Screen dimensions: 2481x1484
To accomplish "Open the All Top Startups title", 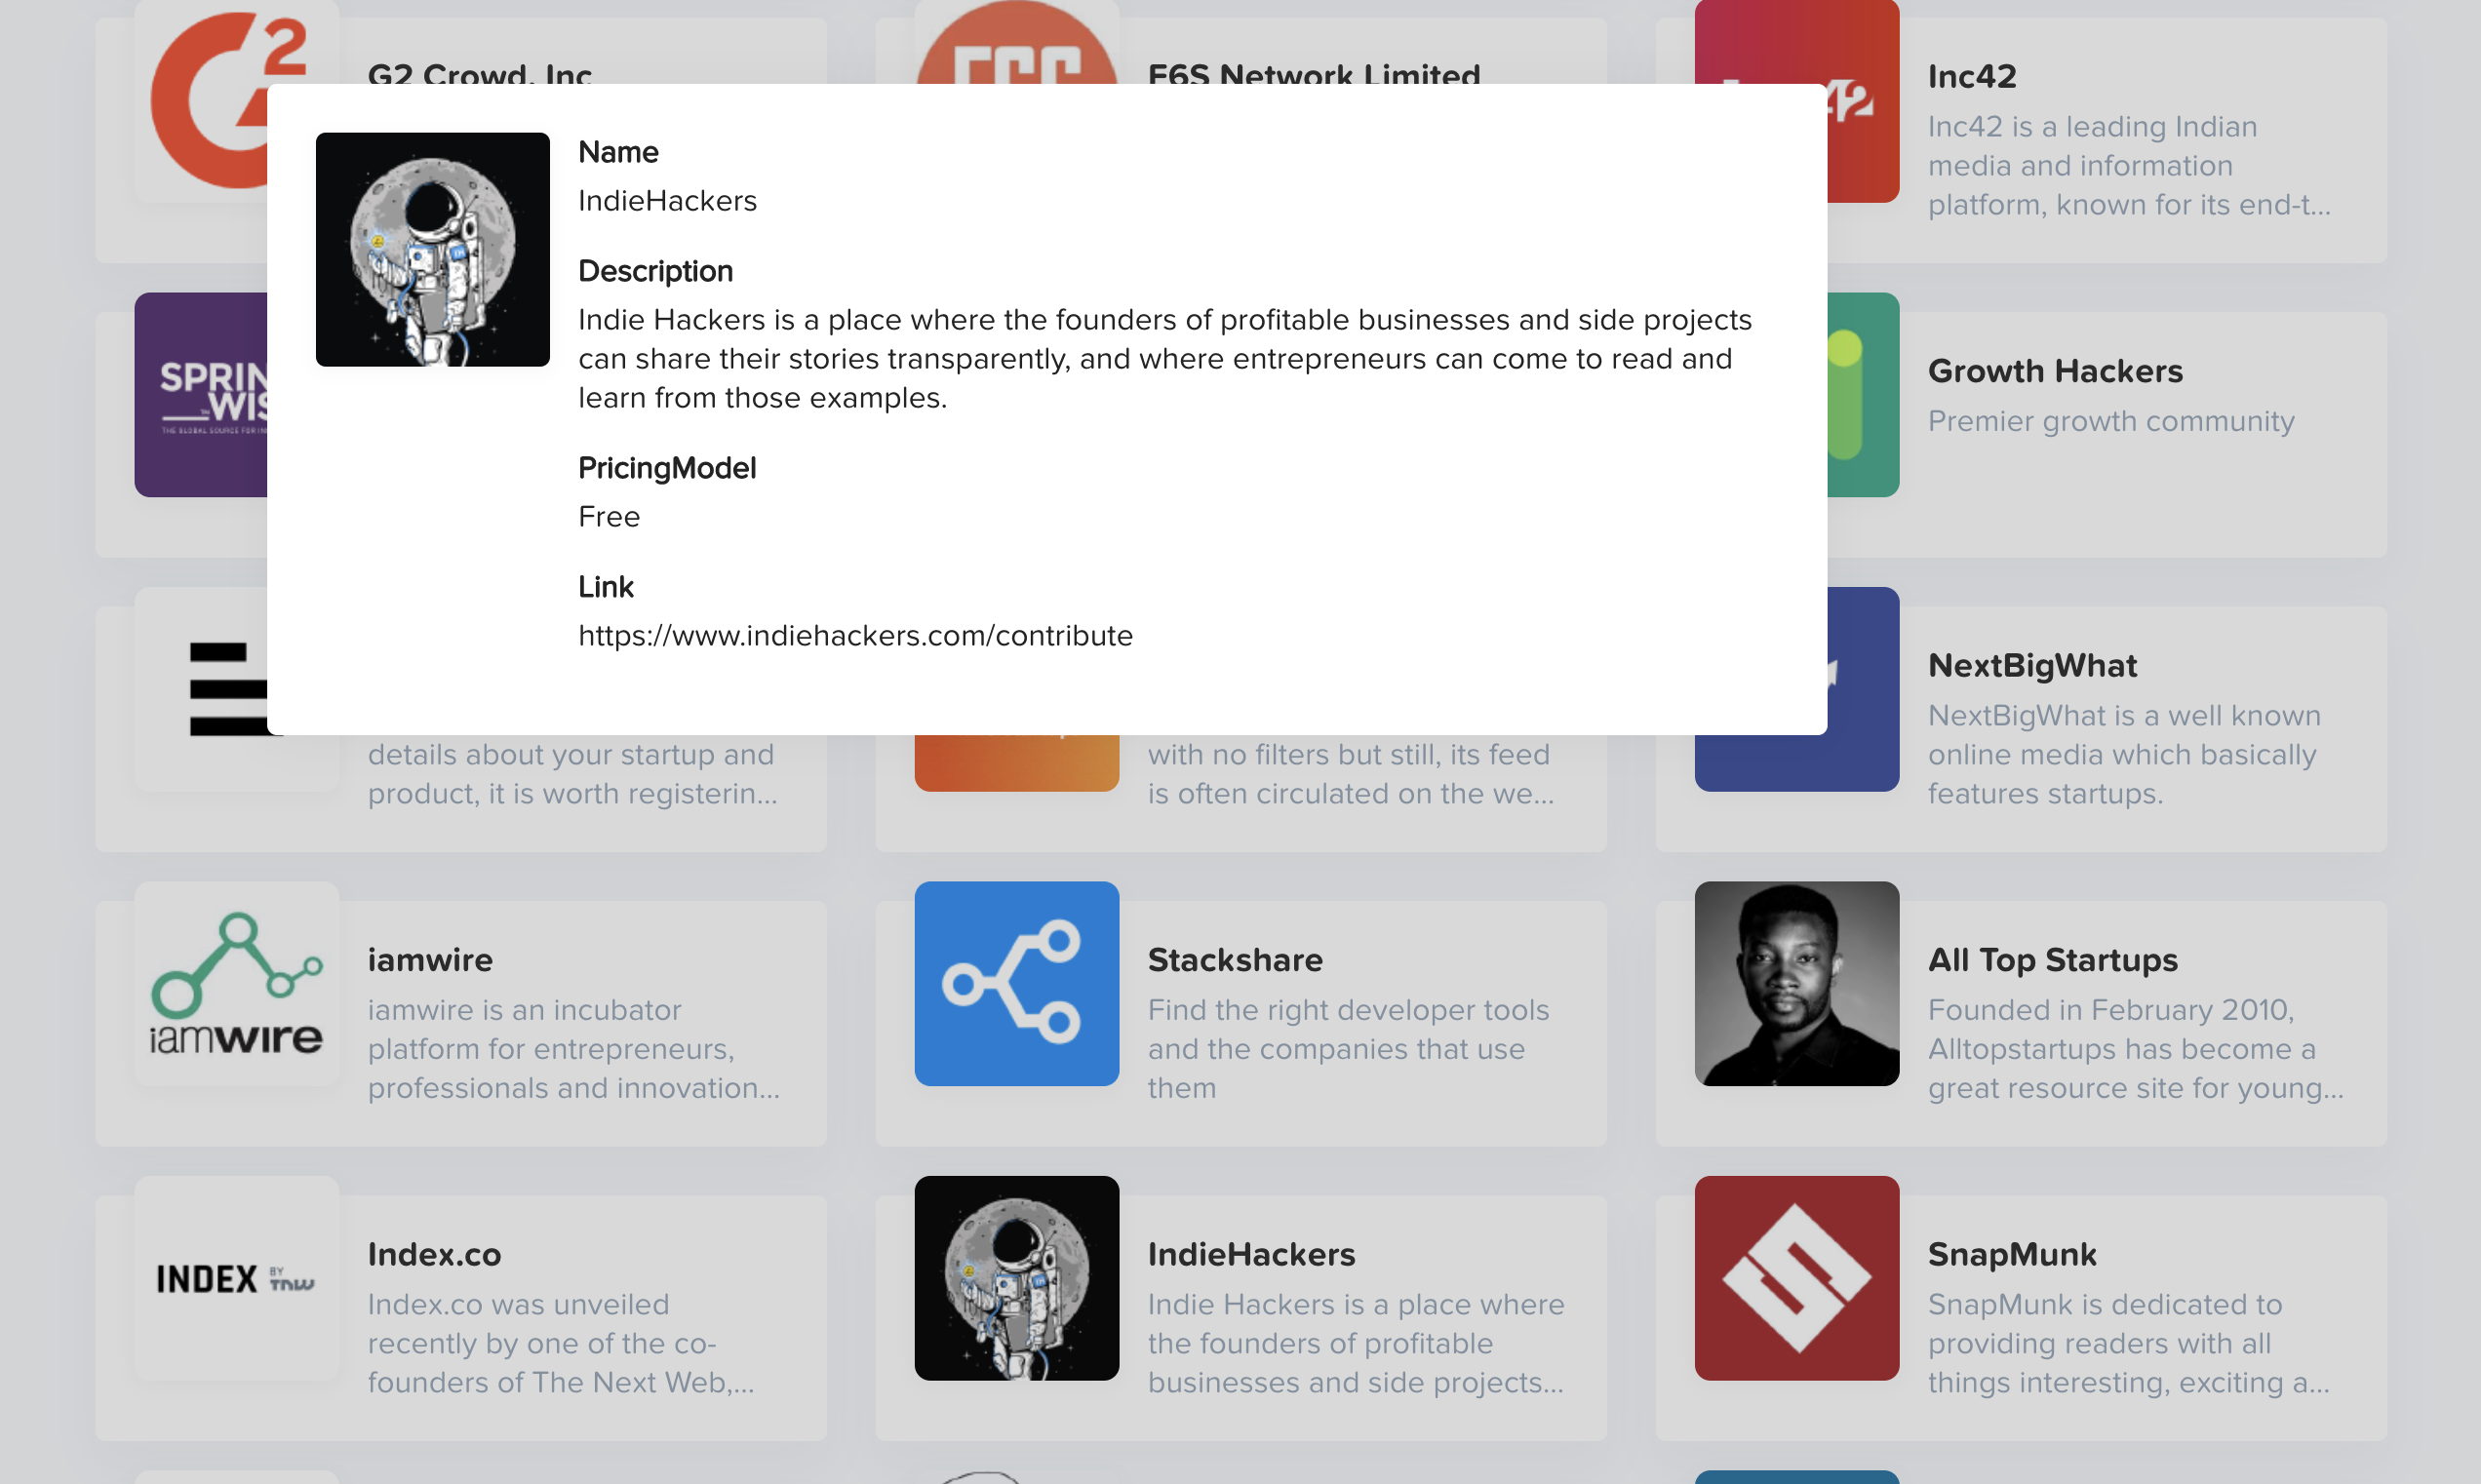I will (2052, 960).
